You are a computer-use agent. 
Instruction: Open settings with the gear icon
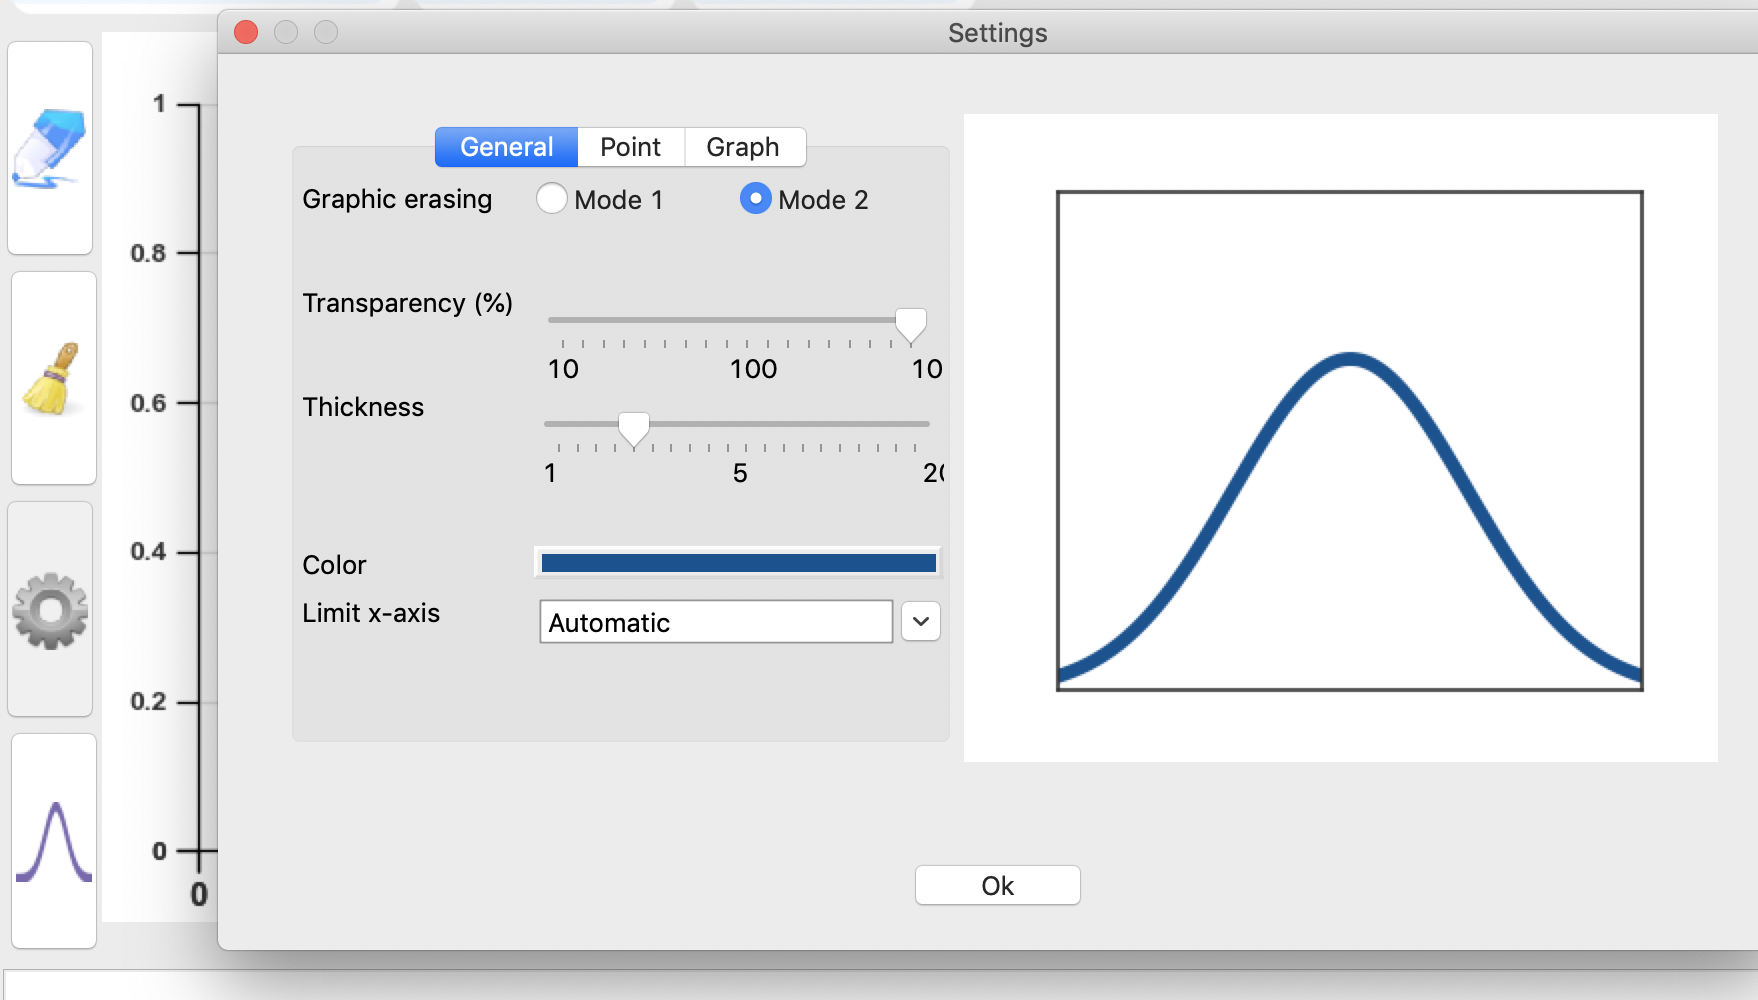50,610
